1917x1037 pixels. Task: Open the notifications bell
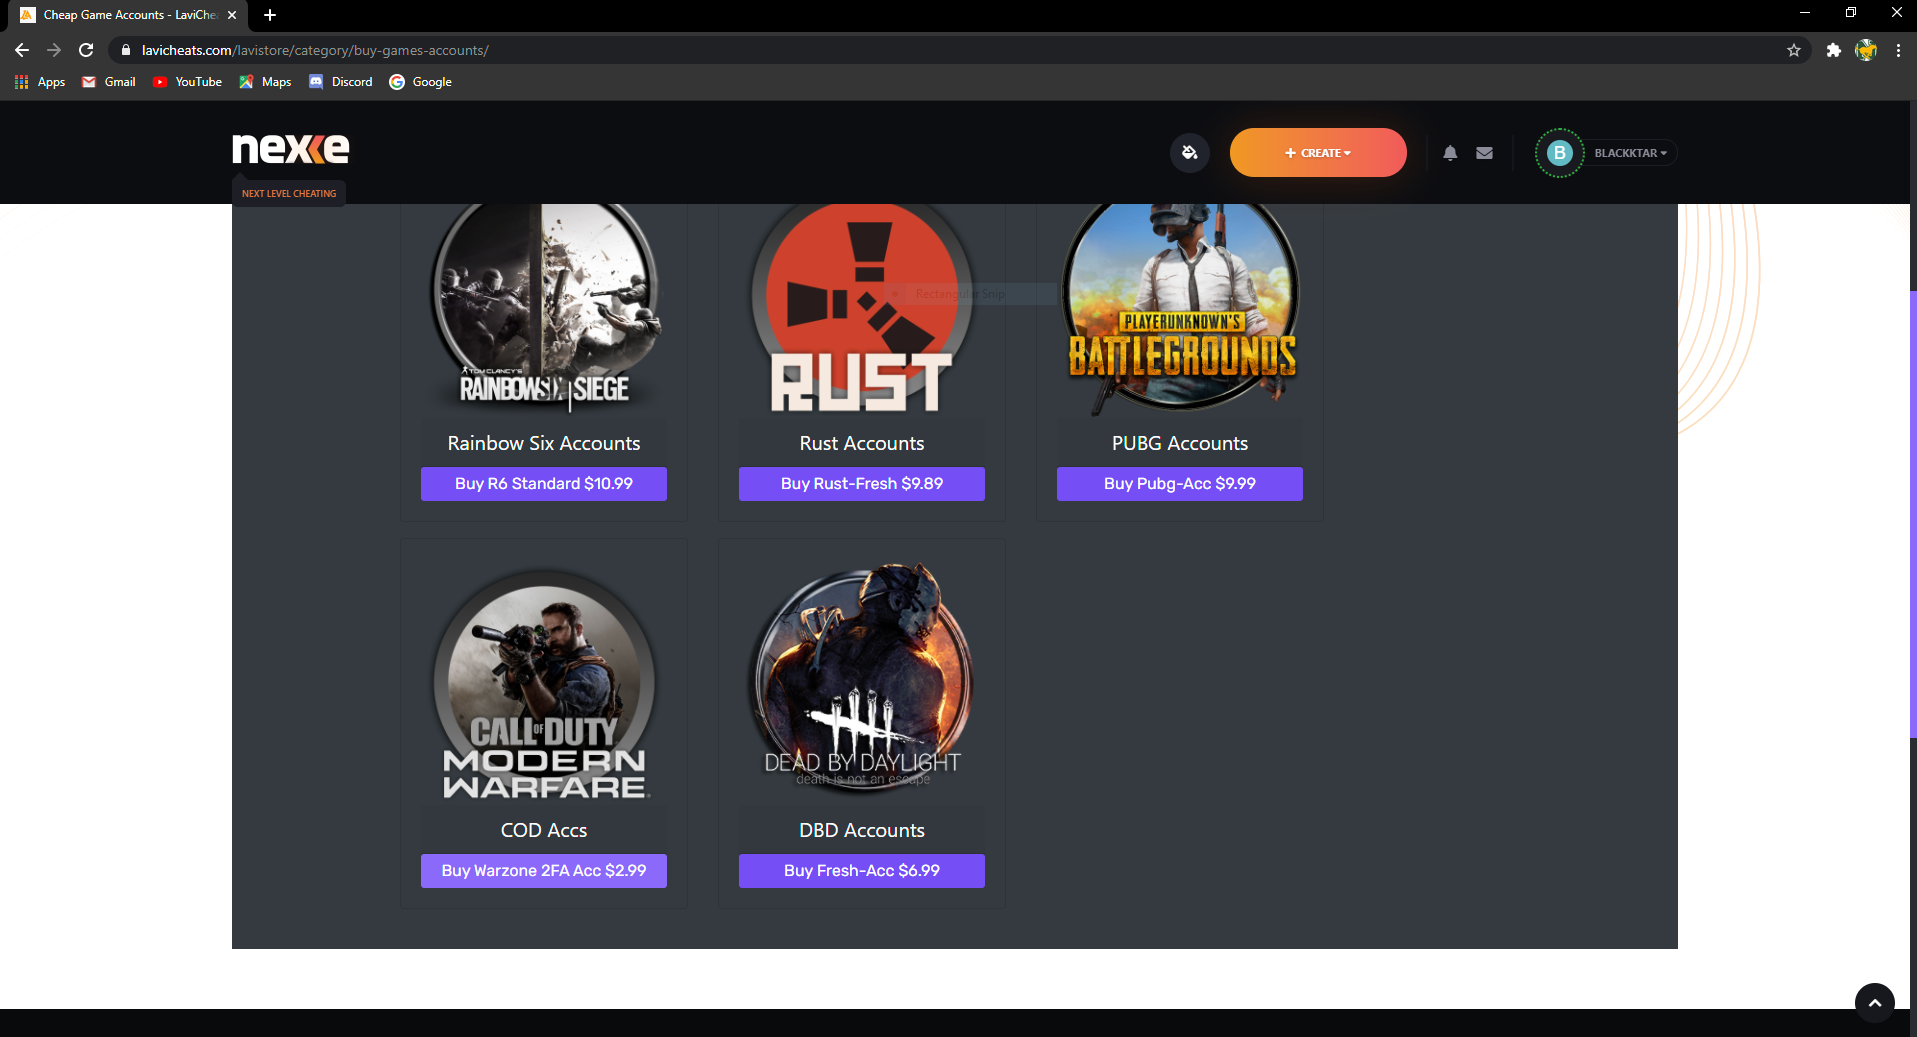point(1450,153)
